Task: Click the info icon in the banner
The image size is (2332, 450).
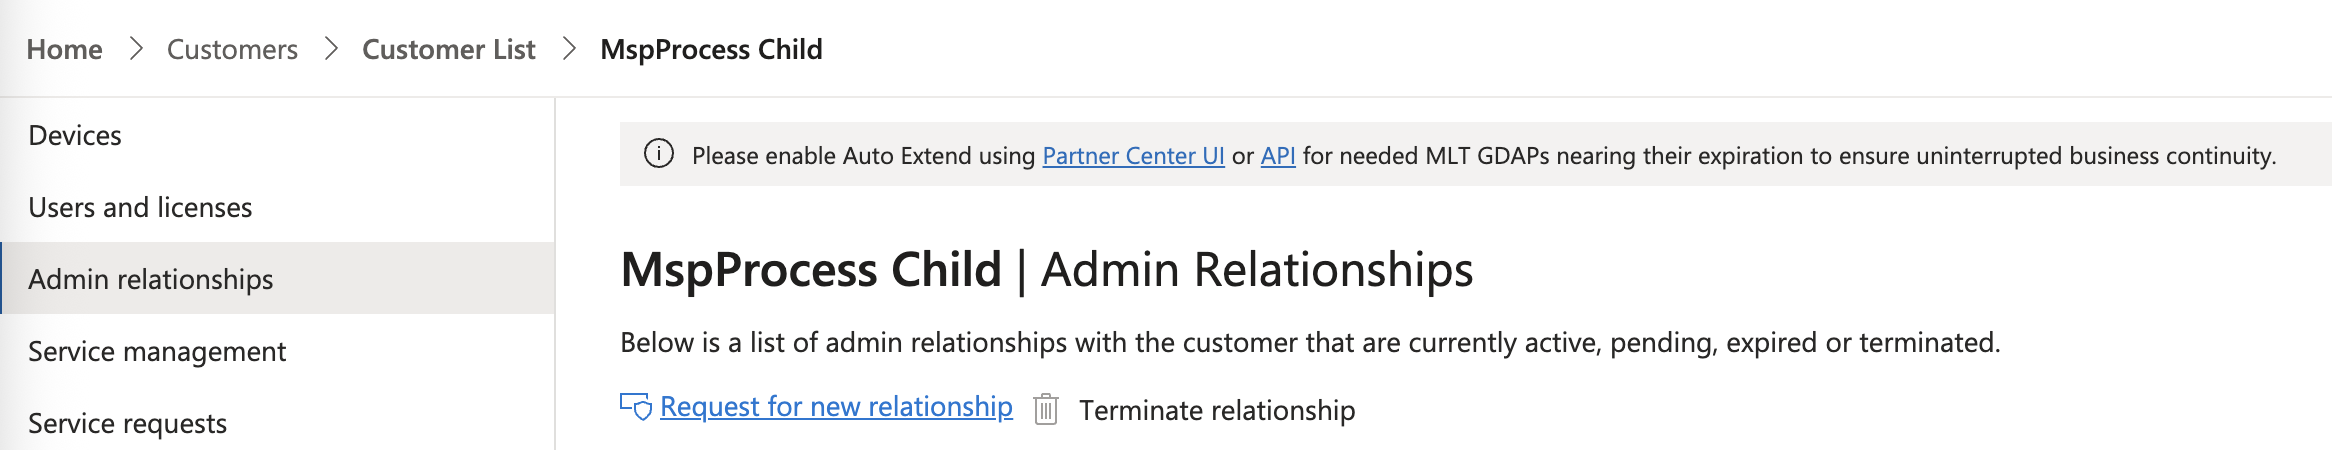Action: pyautogui.click(x=658, y=154)
